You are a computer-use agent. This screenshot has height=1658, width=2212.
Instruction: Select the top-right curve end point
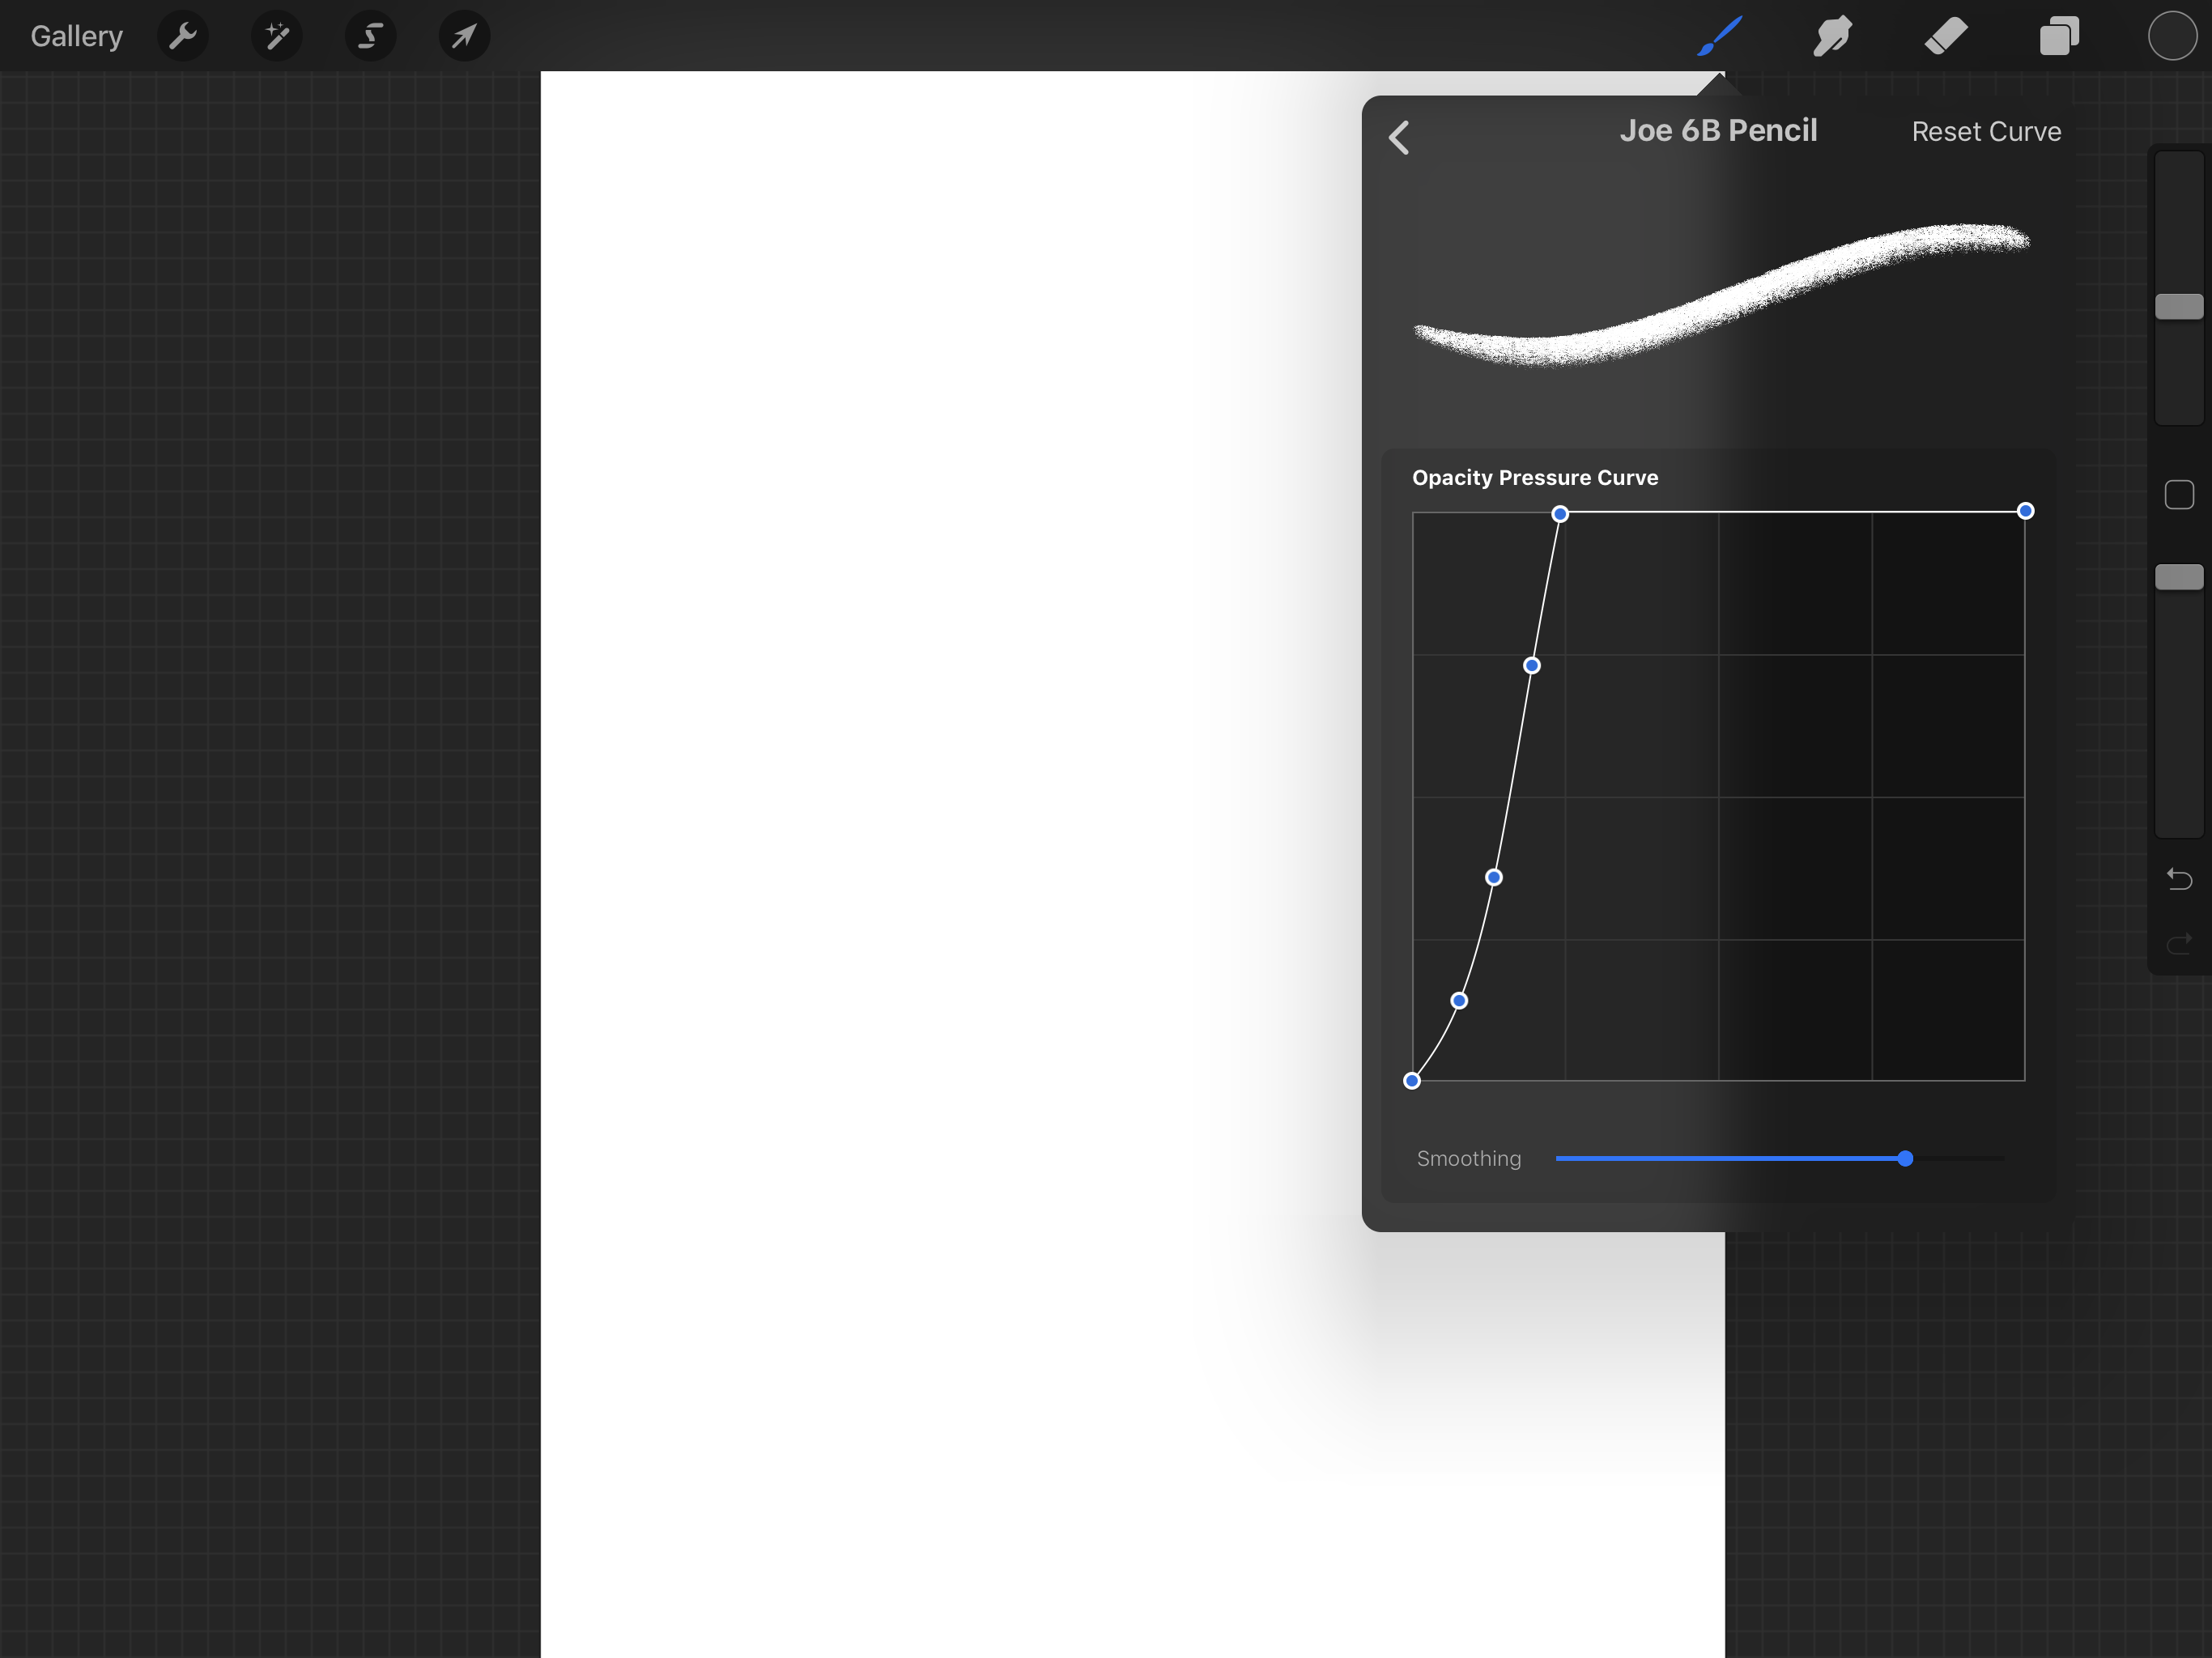click(x=2025, y=511)
